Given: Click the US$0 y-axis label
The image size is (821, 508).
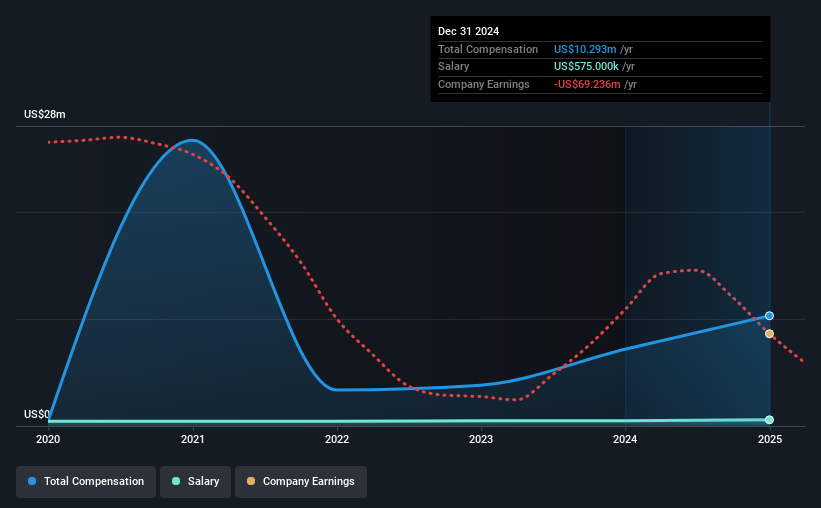Looking at the screenshot, I should (37, 414).
